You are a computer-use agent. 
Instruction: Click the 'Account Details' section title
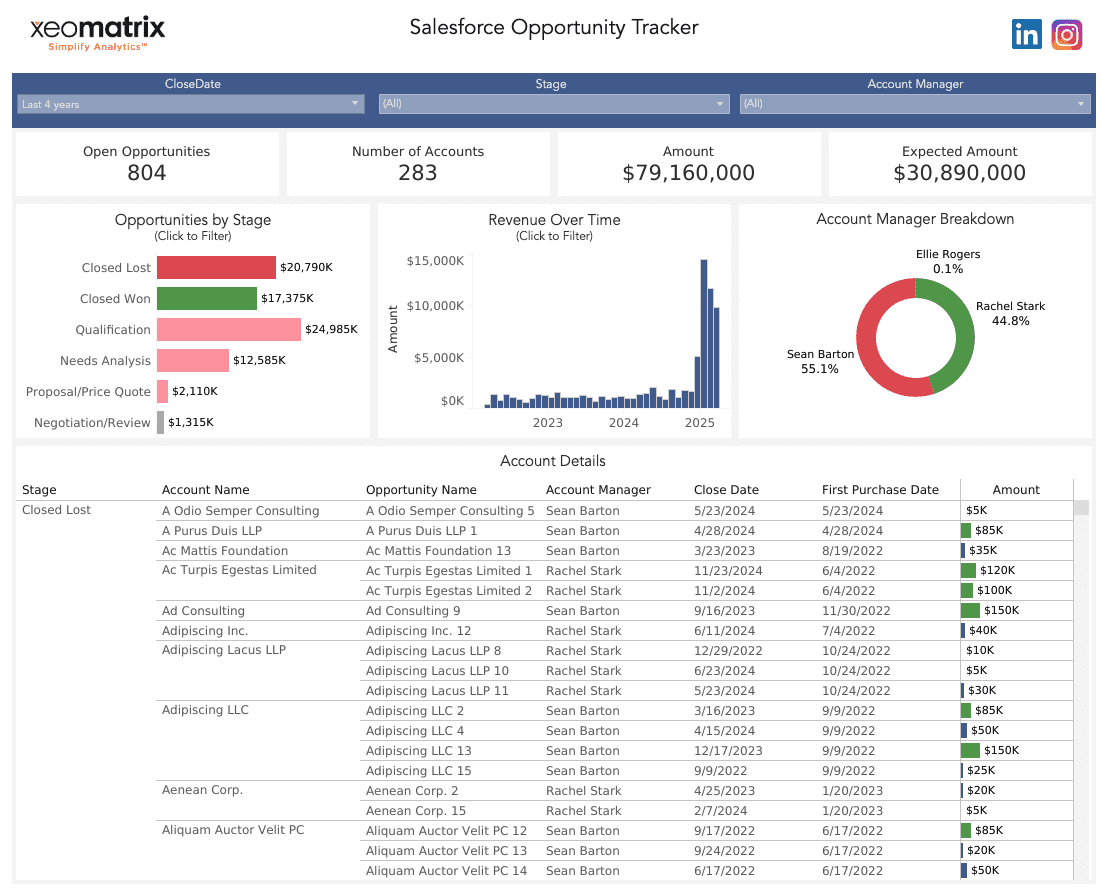(552, 460)
